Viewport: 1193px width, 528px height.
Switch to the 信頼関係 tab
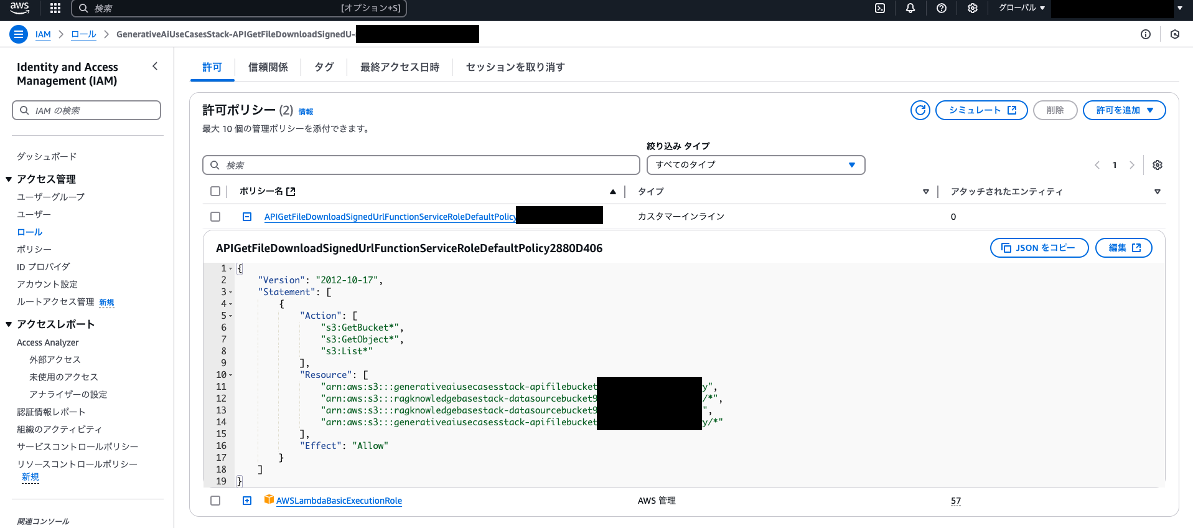click(268, 67)
